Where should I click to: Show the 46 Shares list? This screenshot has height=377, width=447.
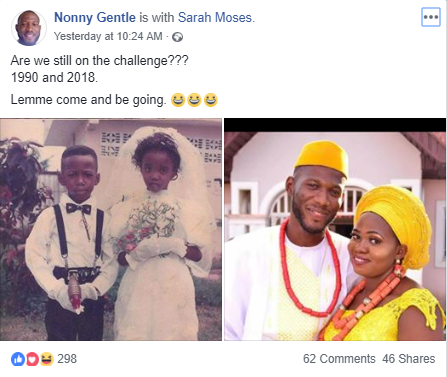(x=408, y=359)
